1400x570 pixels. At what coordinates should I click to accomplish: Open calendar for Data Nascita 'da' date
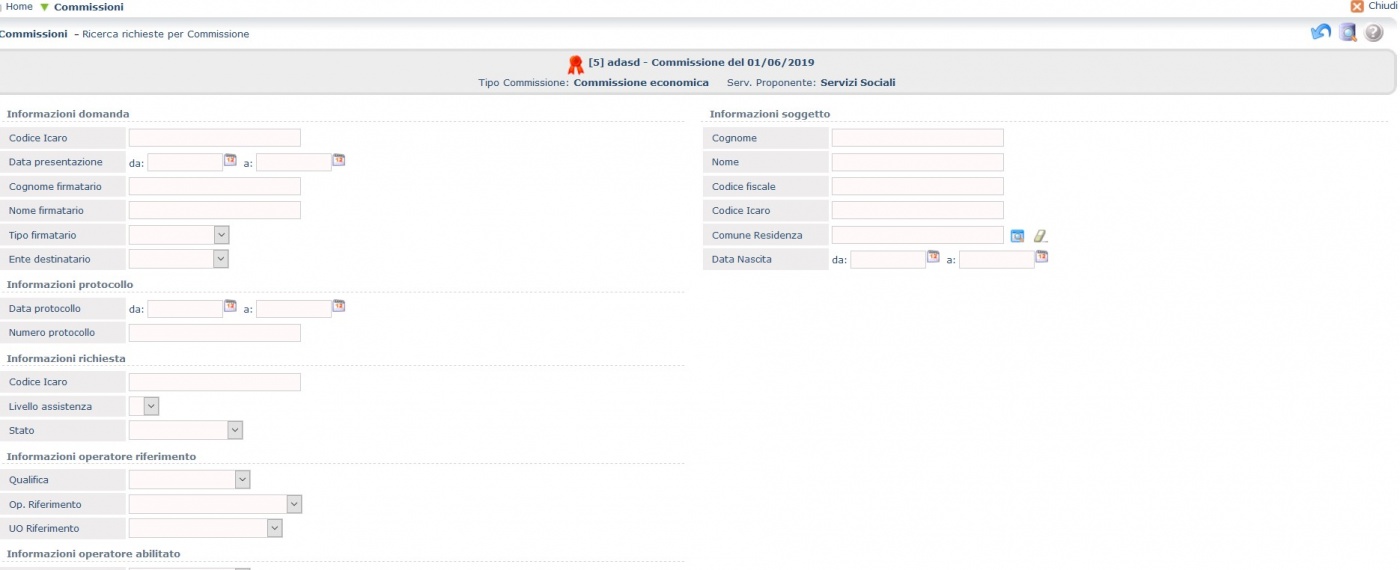(933, 257)
